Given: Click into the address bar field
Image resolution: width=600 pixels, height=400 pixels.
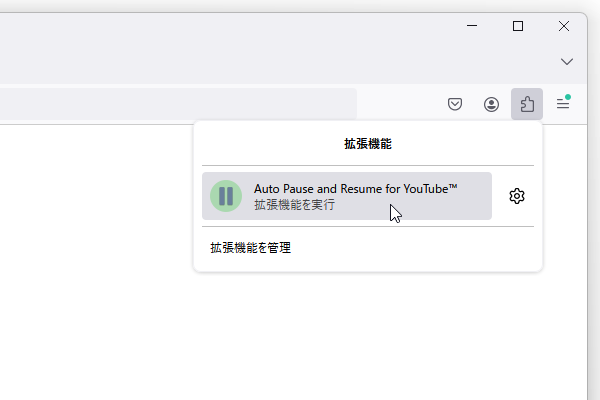Looking at the screenshot, I should pyautogui.click(x=178, y=104).
